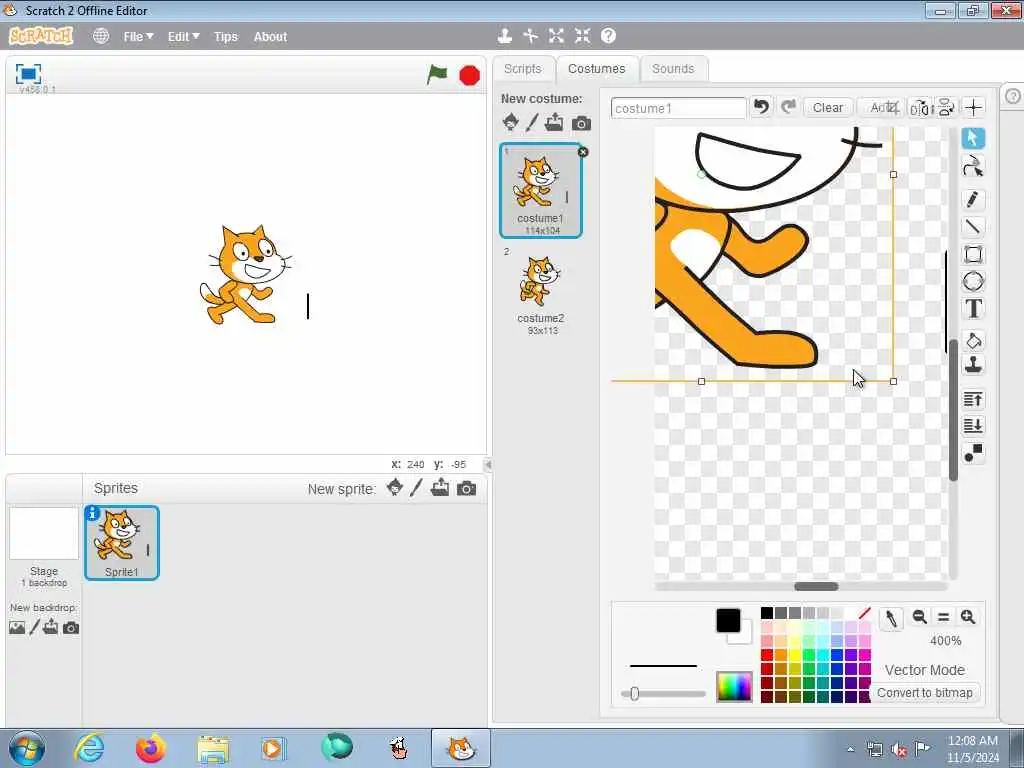Flip costume up-down
This screenshot has width=1024, height=768.
(x=946, y=108)
